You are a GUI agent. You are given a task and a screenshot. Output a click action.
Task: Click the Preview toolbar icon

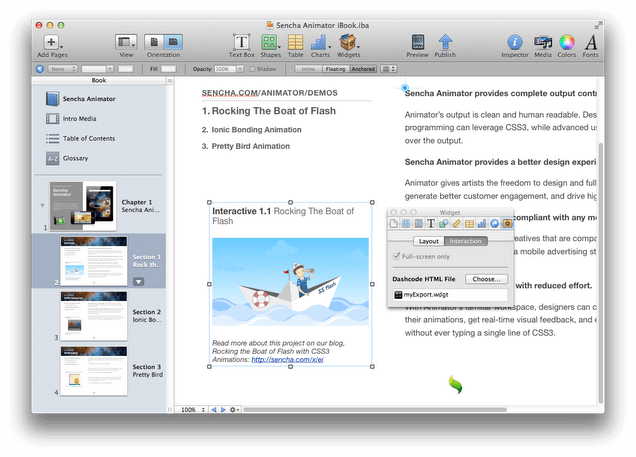pyautogui.click(x=418, y=42)
